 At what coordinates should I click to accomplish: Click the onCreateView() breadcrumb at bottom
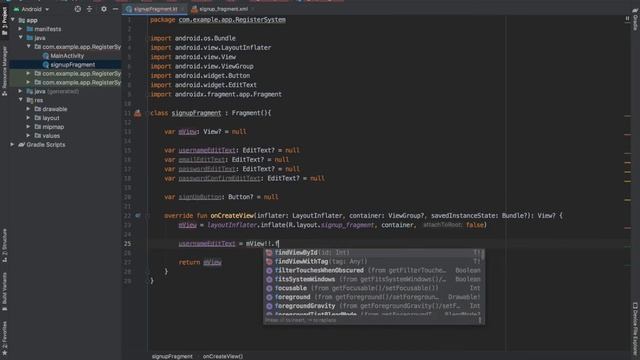coord(223,356)
